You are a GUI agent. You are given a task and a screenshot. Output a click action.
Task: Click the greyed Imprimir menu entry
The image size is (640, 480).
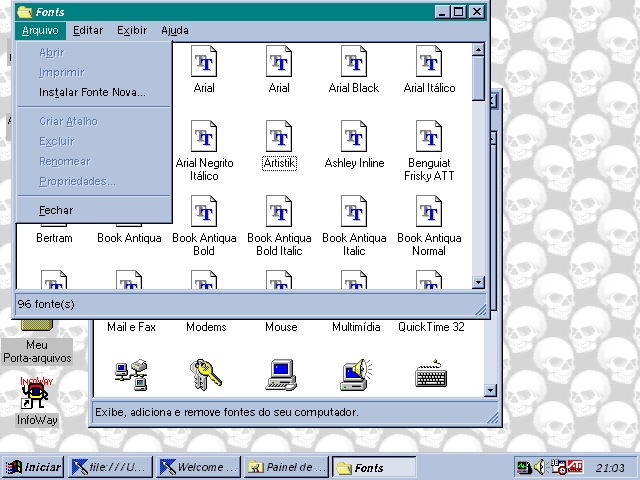click(x=94, y=72)
